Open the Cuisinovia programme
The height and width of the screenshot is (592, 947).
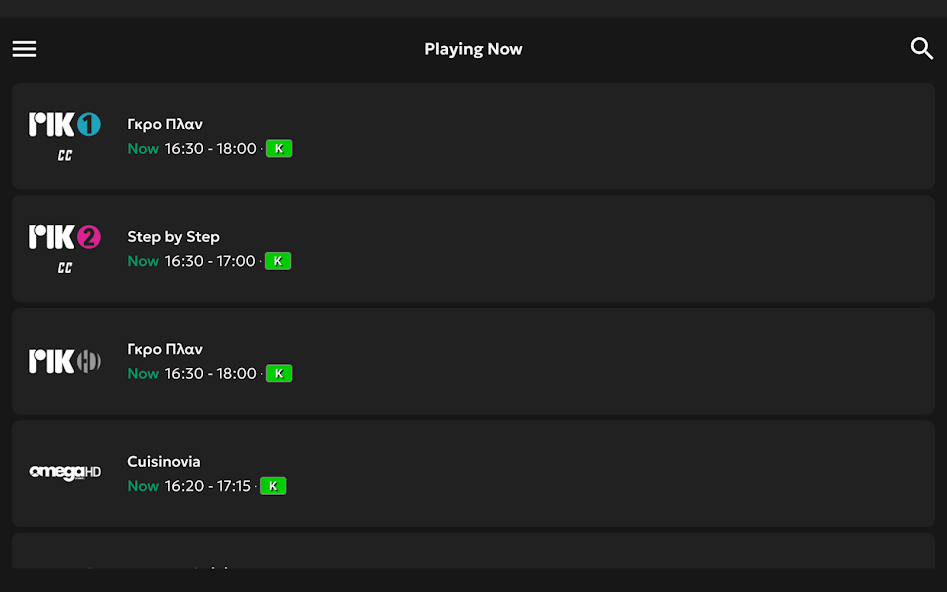coord(164,462)
